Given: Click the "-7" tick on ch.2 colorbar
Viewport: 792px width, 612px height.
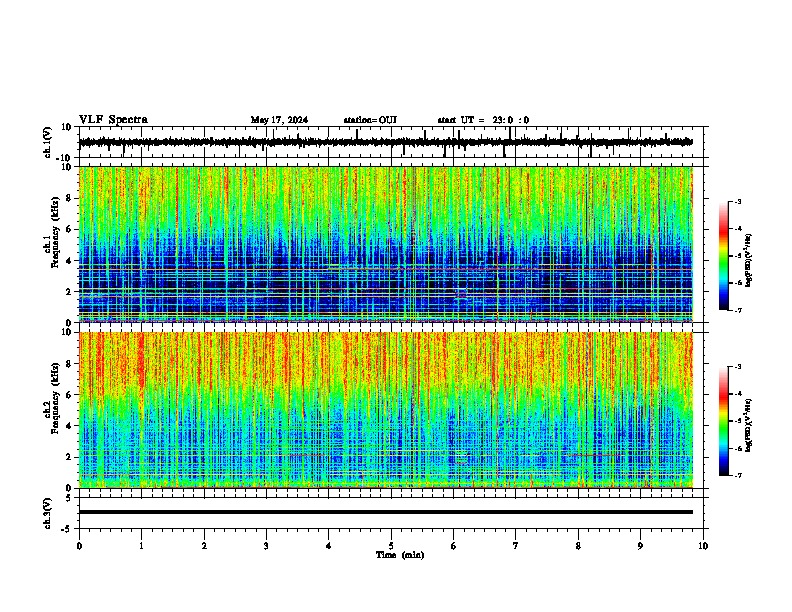Looking at the screenshot, I should (738, 475).
